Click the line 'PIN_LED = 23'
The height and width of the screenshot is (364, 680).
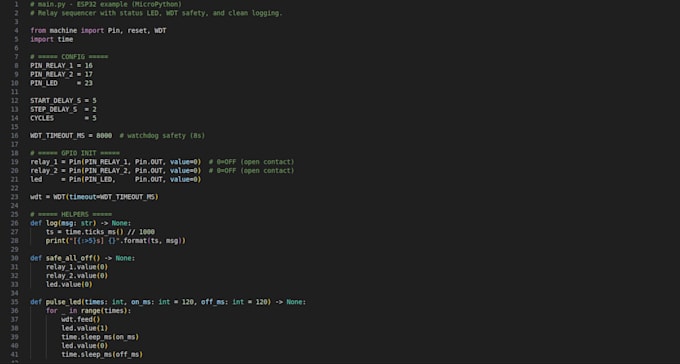(x=62, y=83)
